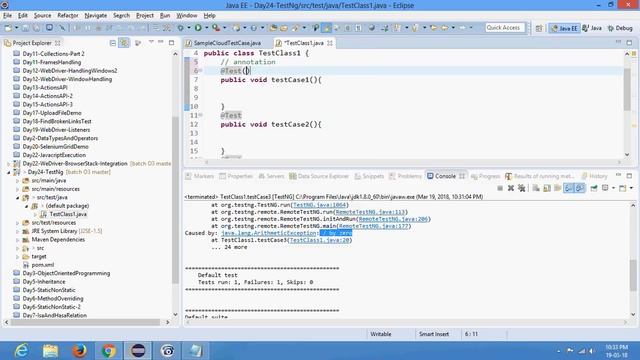
Task: Close the TestClass1.java editor tab
Action: [x=329, y=43]
